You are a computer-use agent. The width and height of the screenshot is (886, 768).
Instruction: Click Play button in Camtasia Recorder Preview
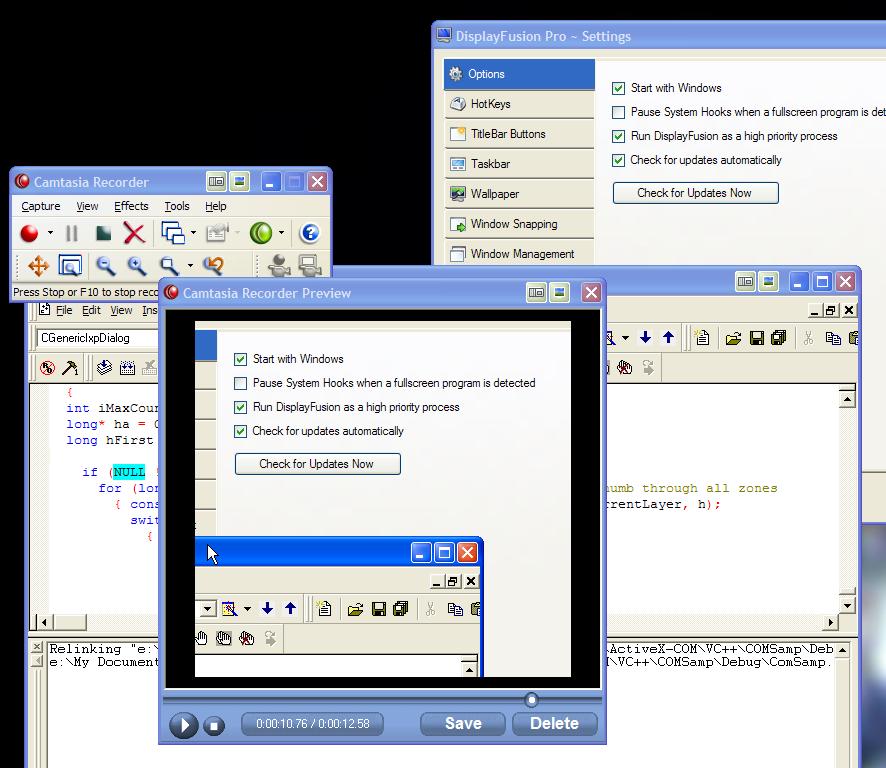tap(184, 725)
